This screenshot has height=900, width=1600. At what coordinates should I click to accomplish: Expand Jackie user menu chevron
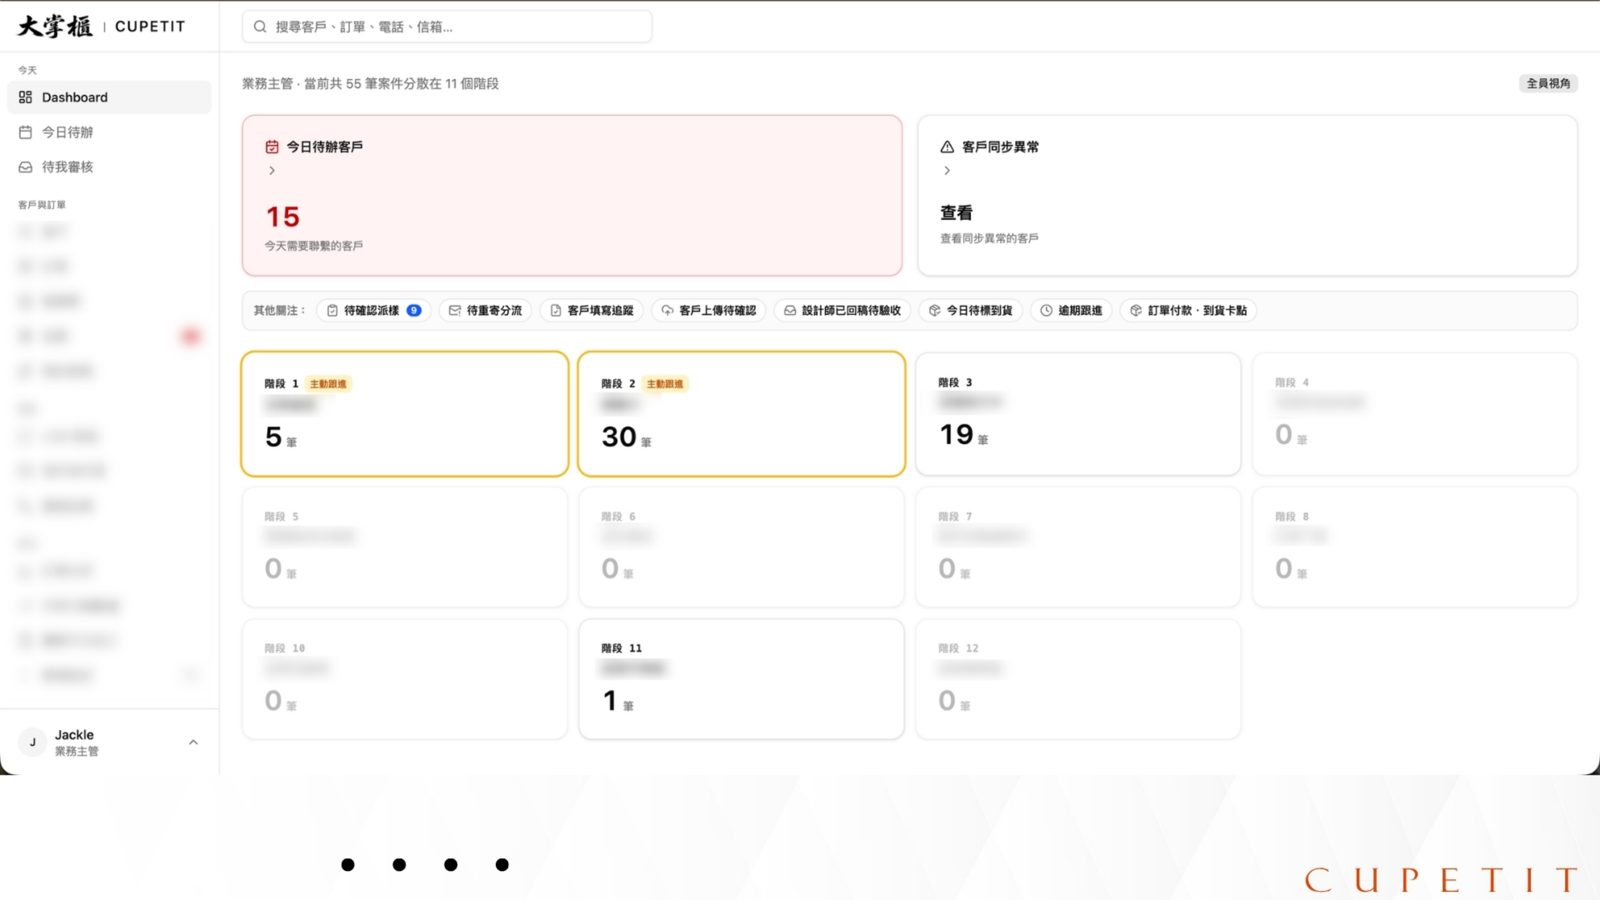tap(193, 742)
